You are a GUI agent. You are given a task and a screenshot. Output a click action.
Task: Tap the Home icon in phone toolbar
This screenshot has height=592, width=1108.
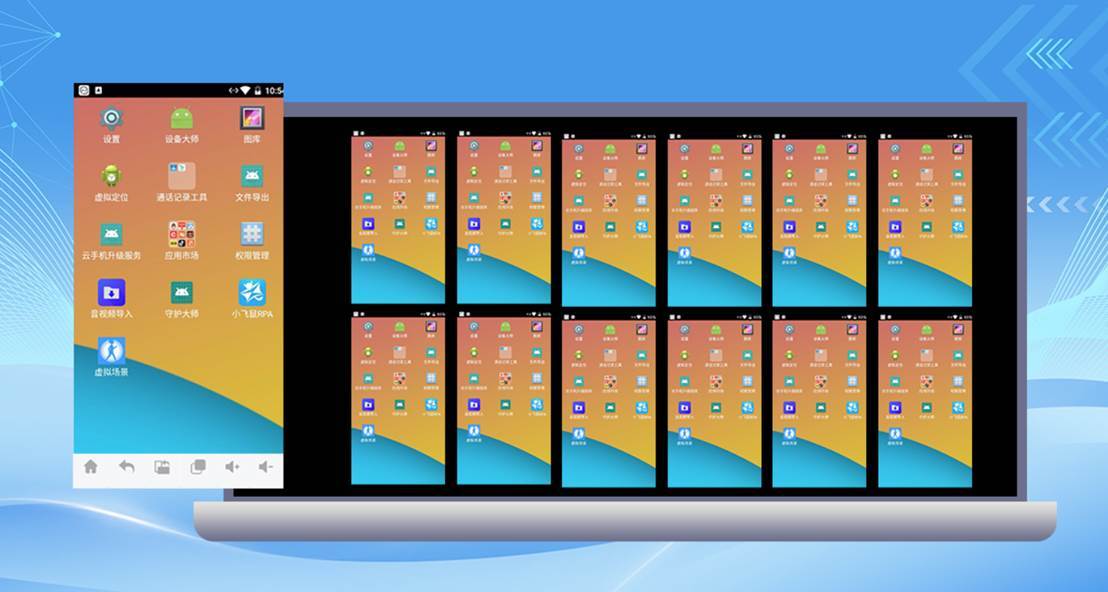point(90,466)
